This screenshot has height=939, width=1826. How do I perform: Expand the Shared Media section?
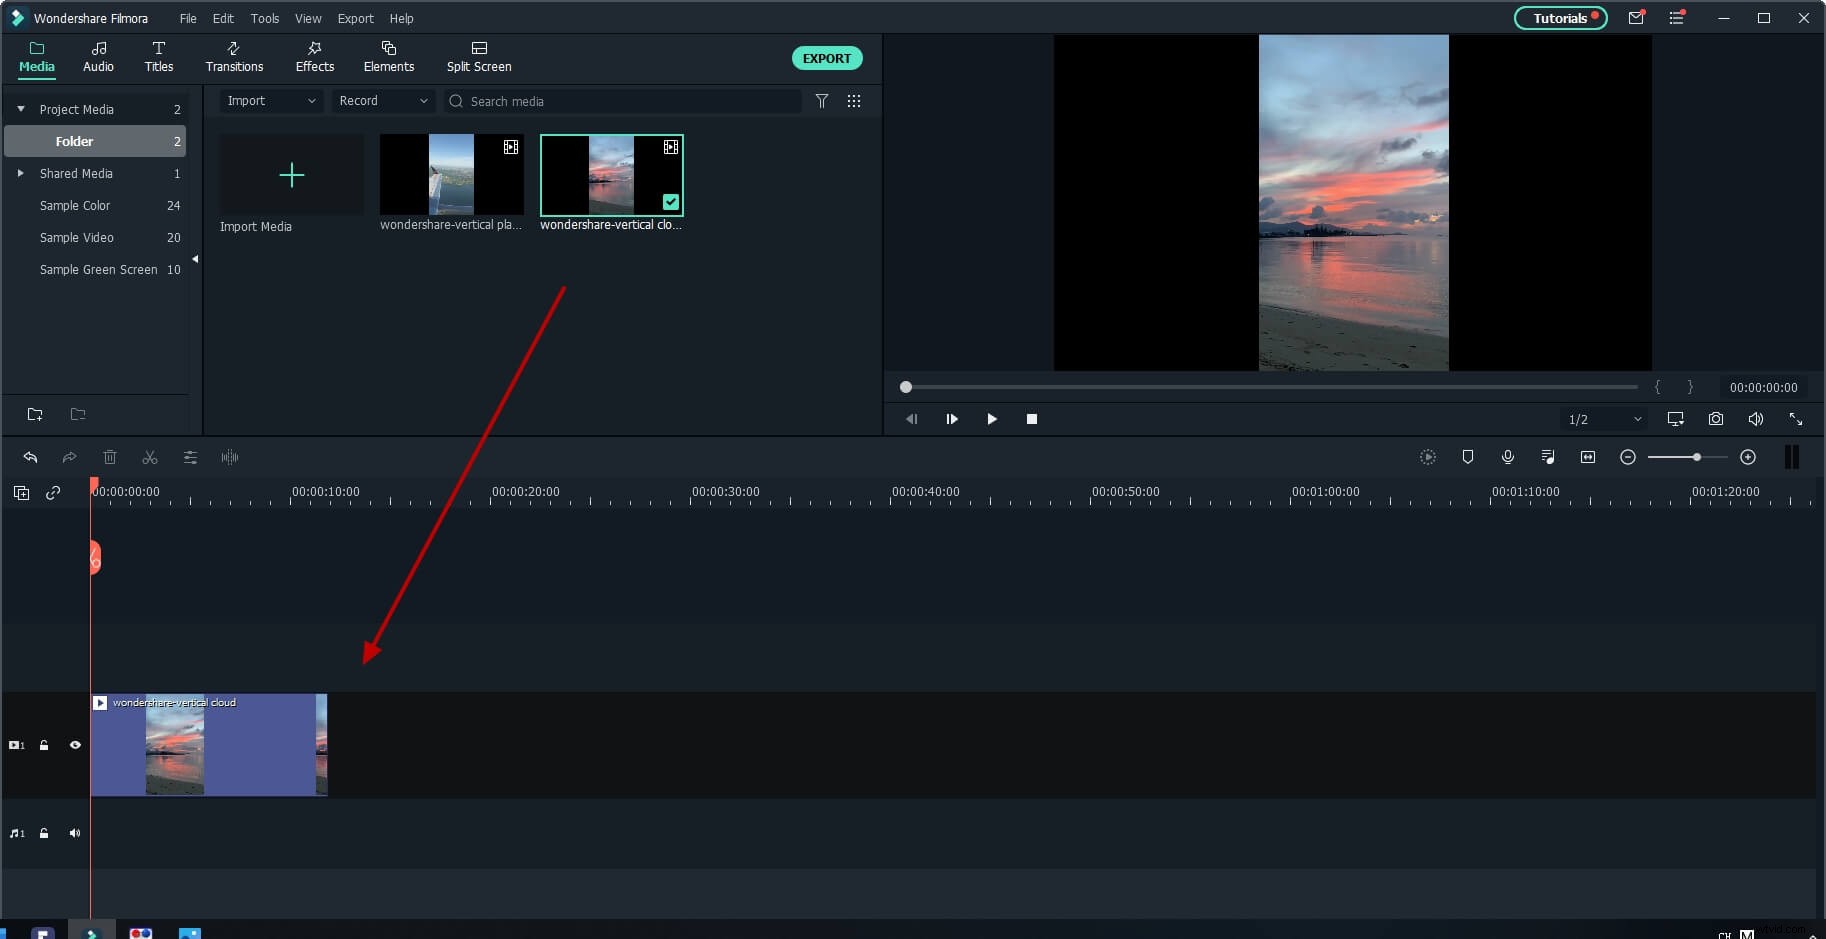pos(20,173)
